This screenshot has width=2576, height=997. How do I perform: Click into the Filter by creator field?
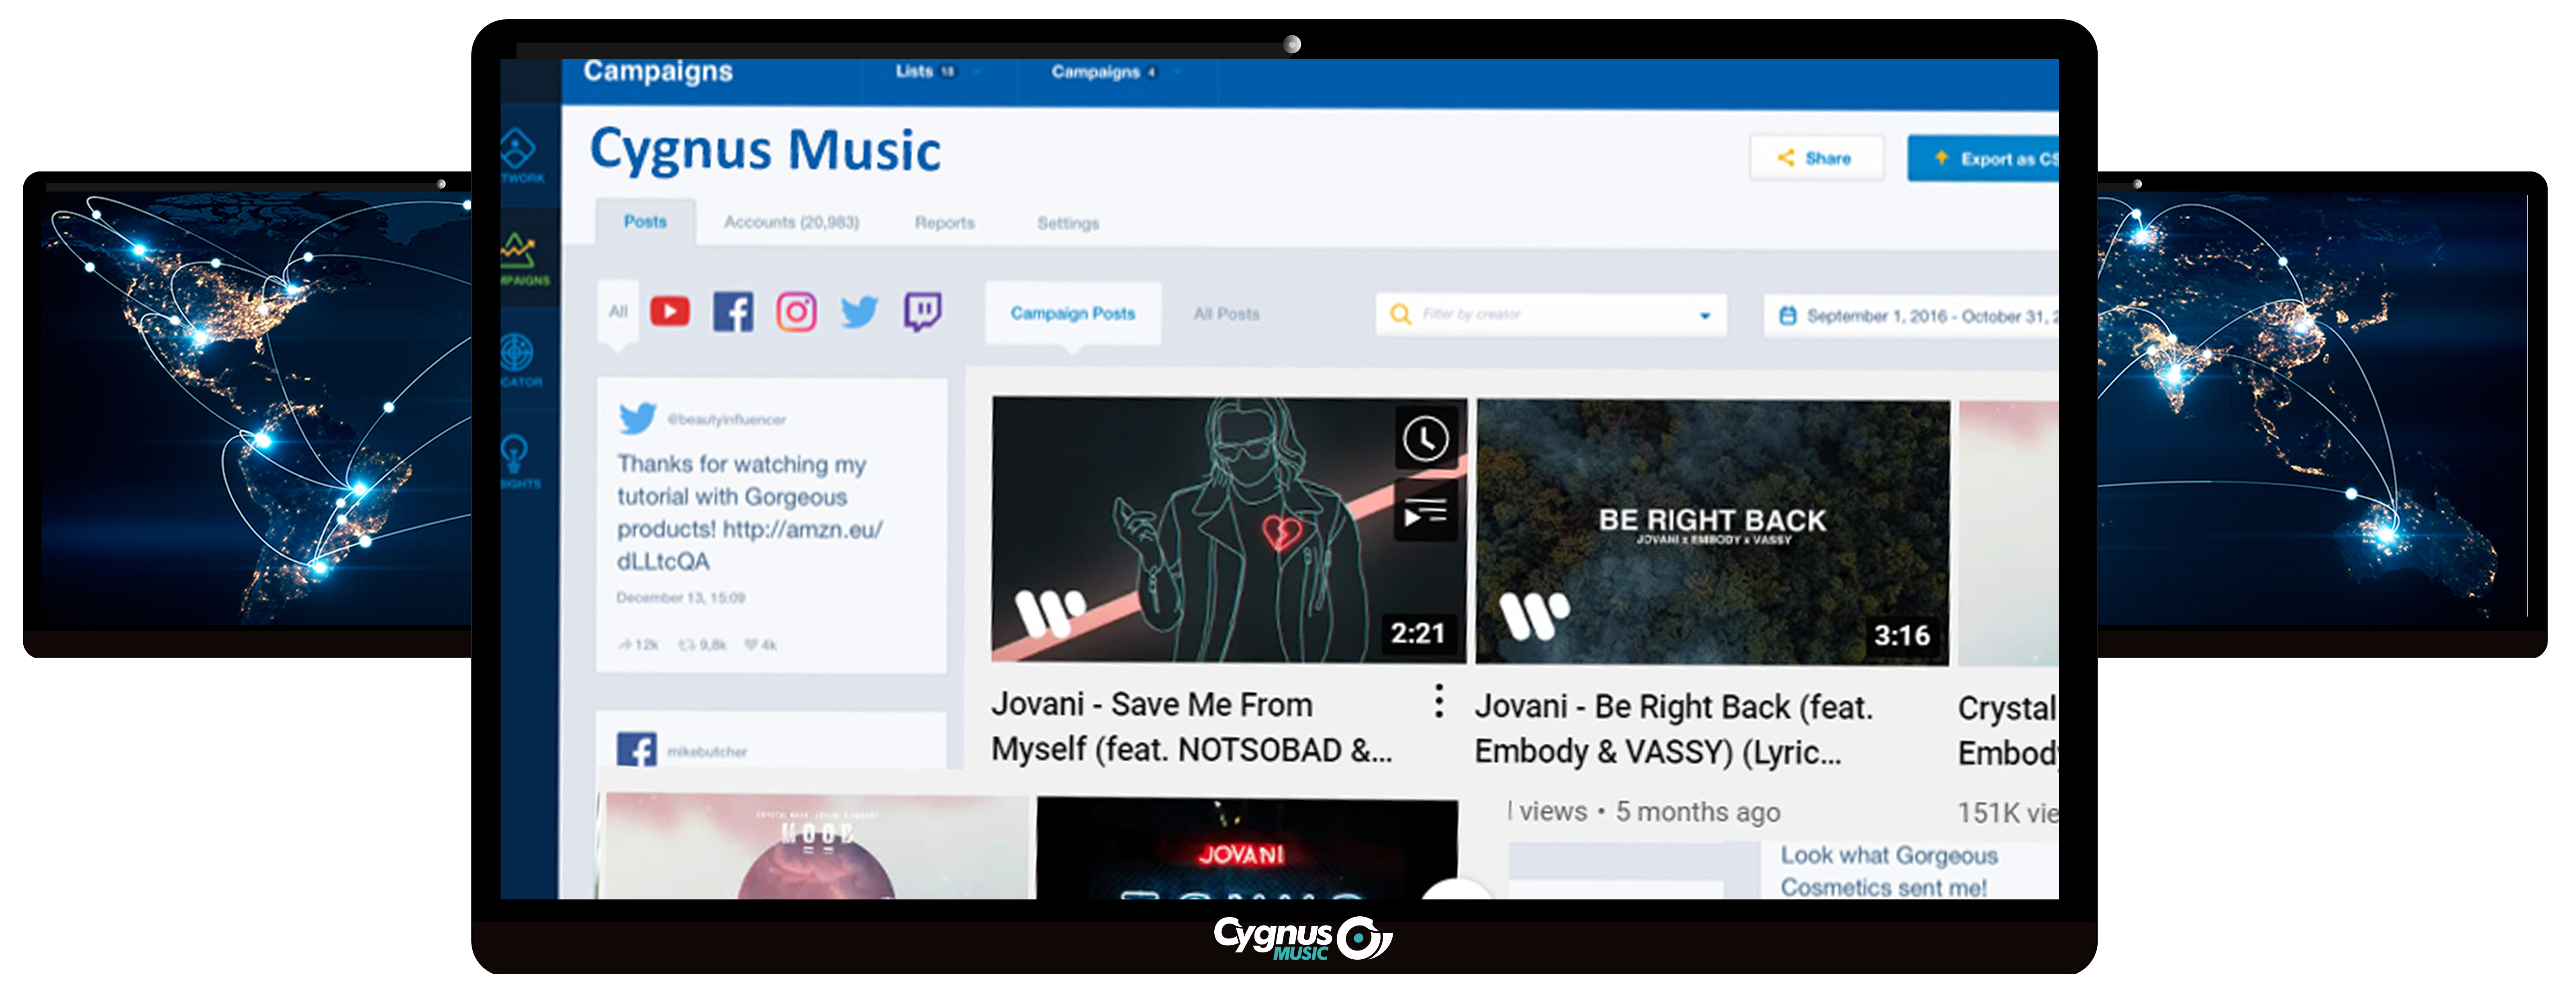(1551, 314)
